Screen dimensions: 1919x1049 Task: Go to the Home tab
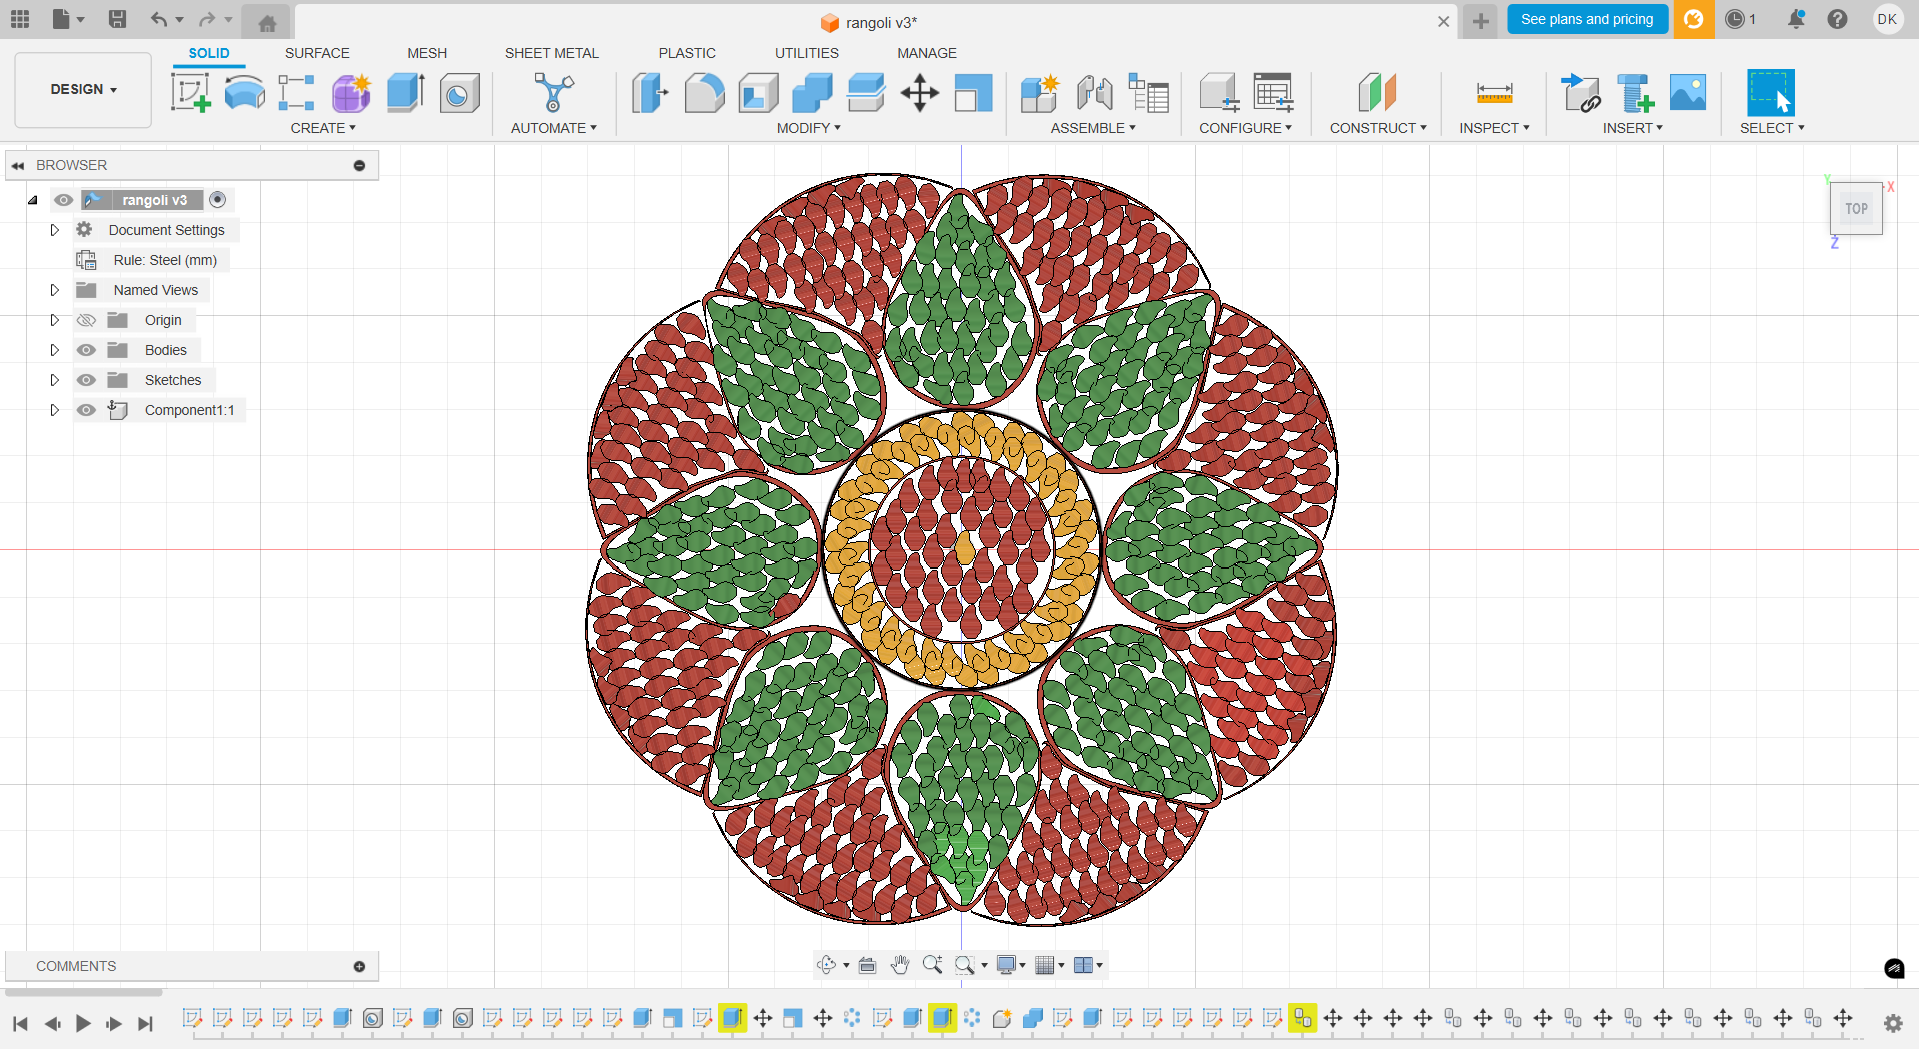[x=267, y=22]
